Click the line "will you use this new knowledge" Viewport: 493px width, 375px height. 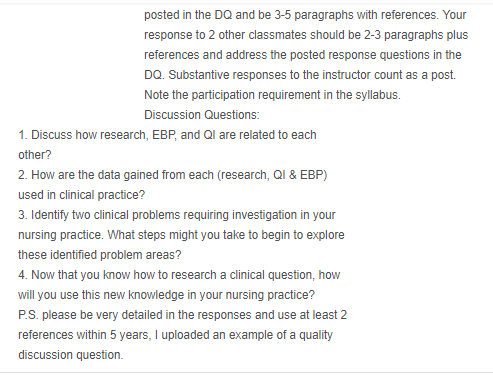166,295
